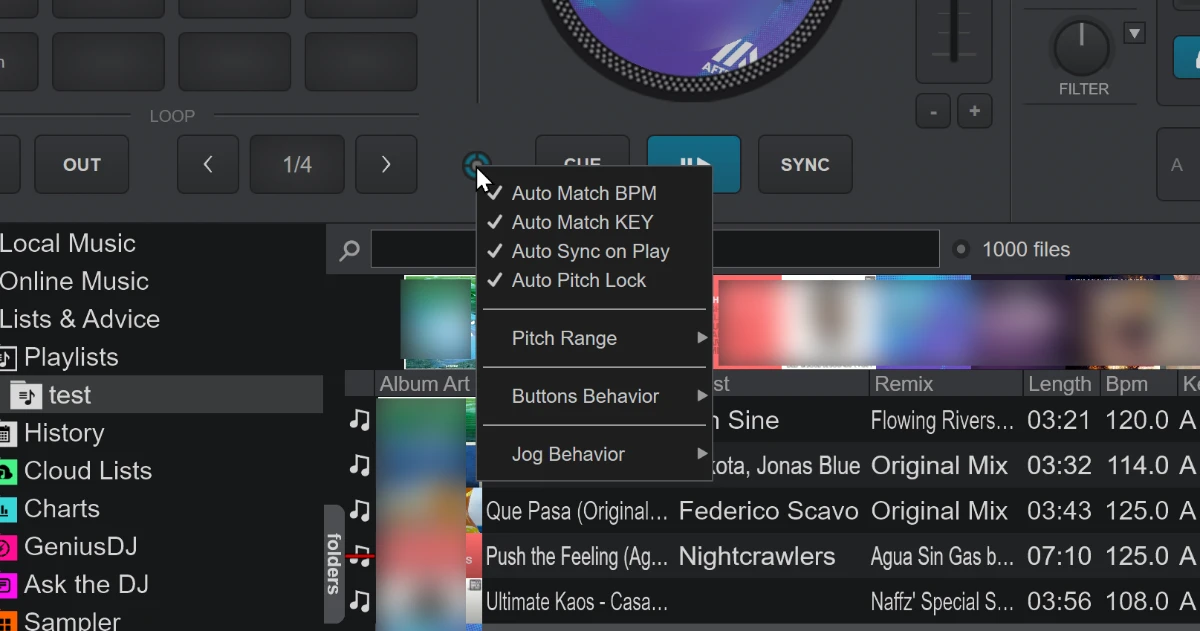Toggle Auto Sync on Play
The image size is (1200, 631).
[589, 251]
